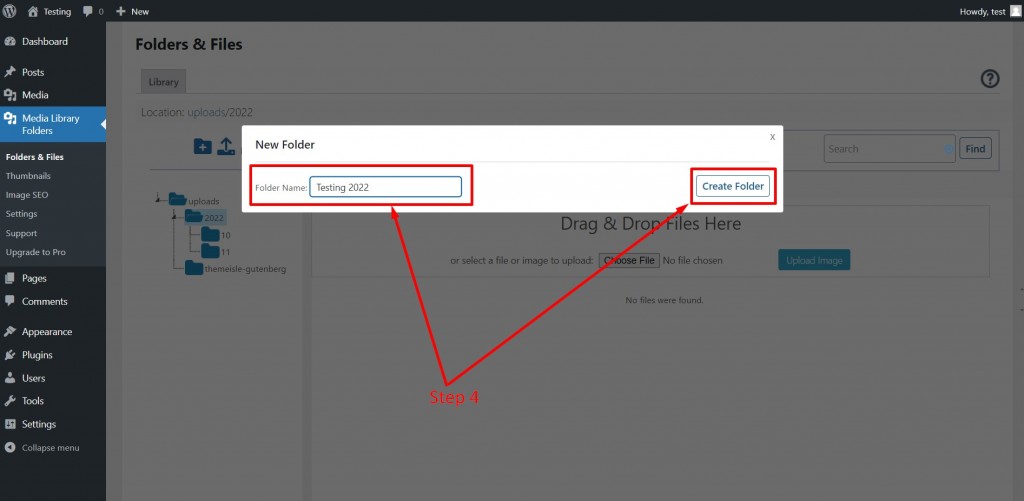Click the Create Folder button
Image resolution: width=1024 pixels, height=501 pixels.
point(733,186)
